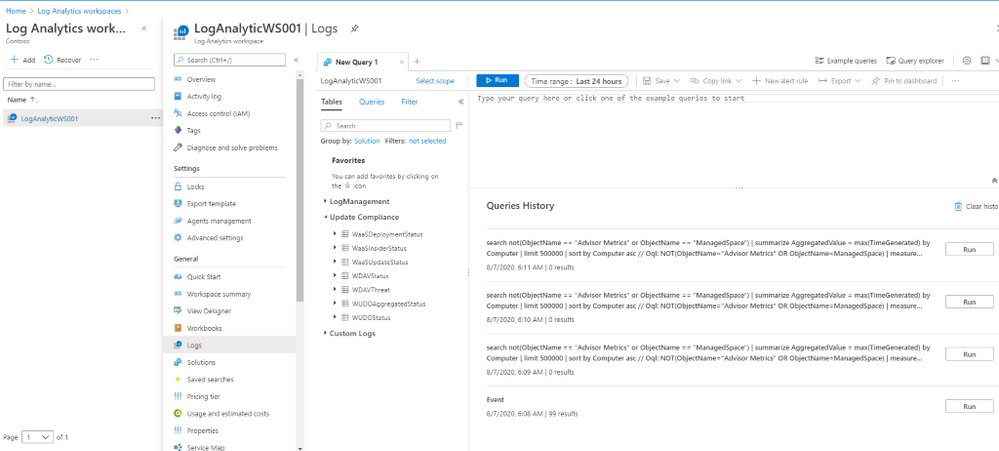This screenshot has width=999, height=451.
Task: Expand the WDAVStatus table
Action: (335, 276)
